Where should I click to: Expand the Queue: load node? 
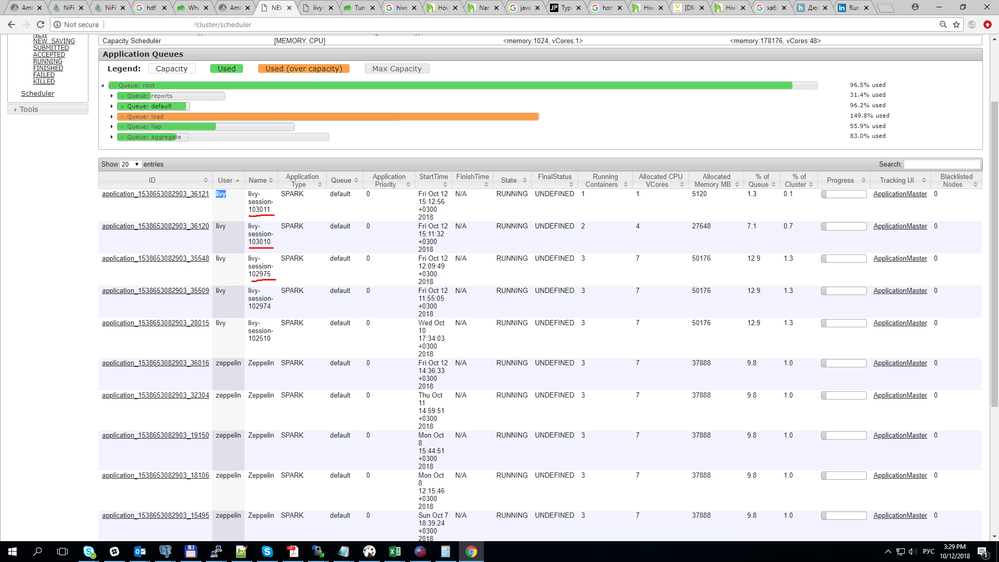click(111, 117)
